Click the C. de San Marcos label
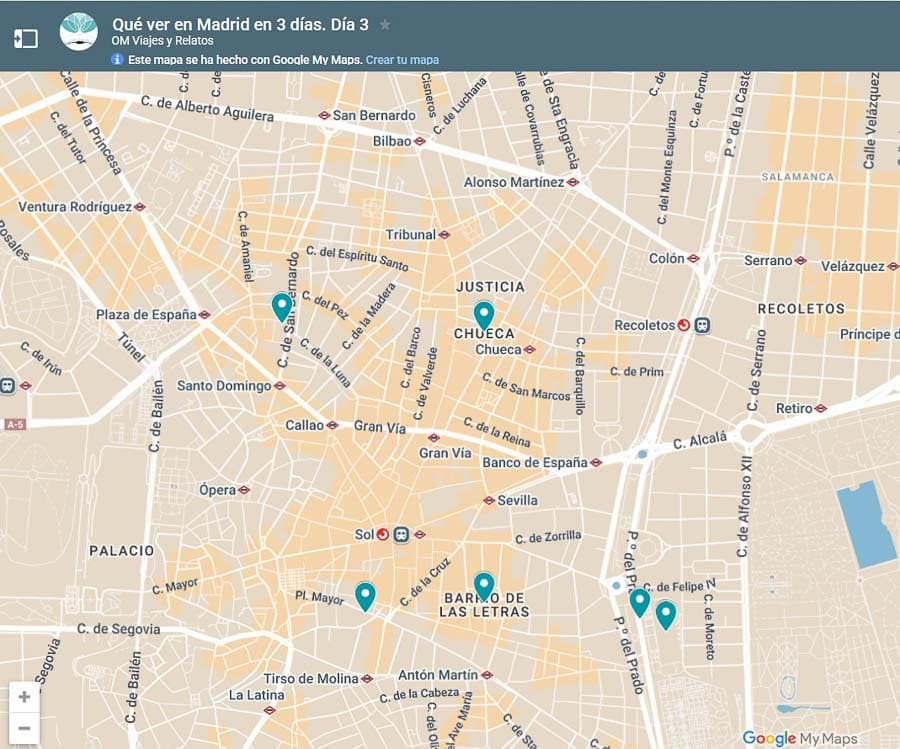 (526, 387)
